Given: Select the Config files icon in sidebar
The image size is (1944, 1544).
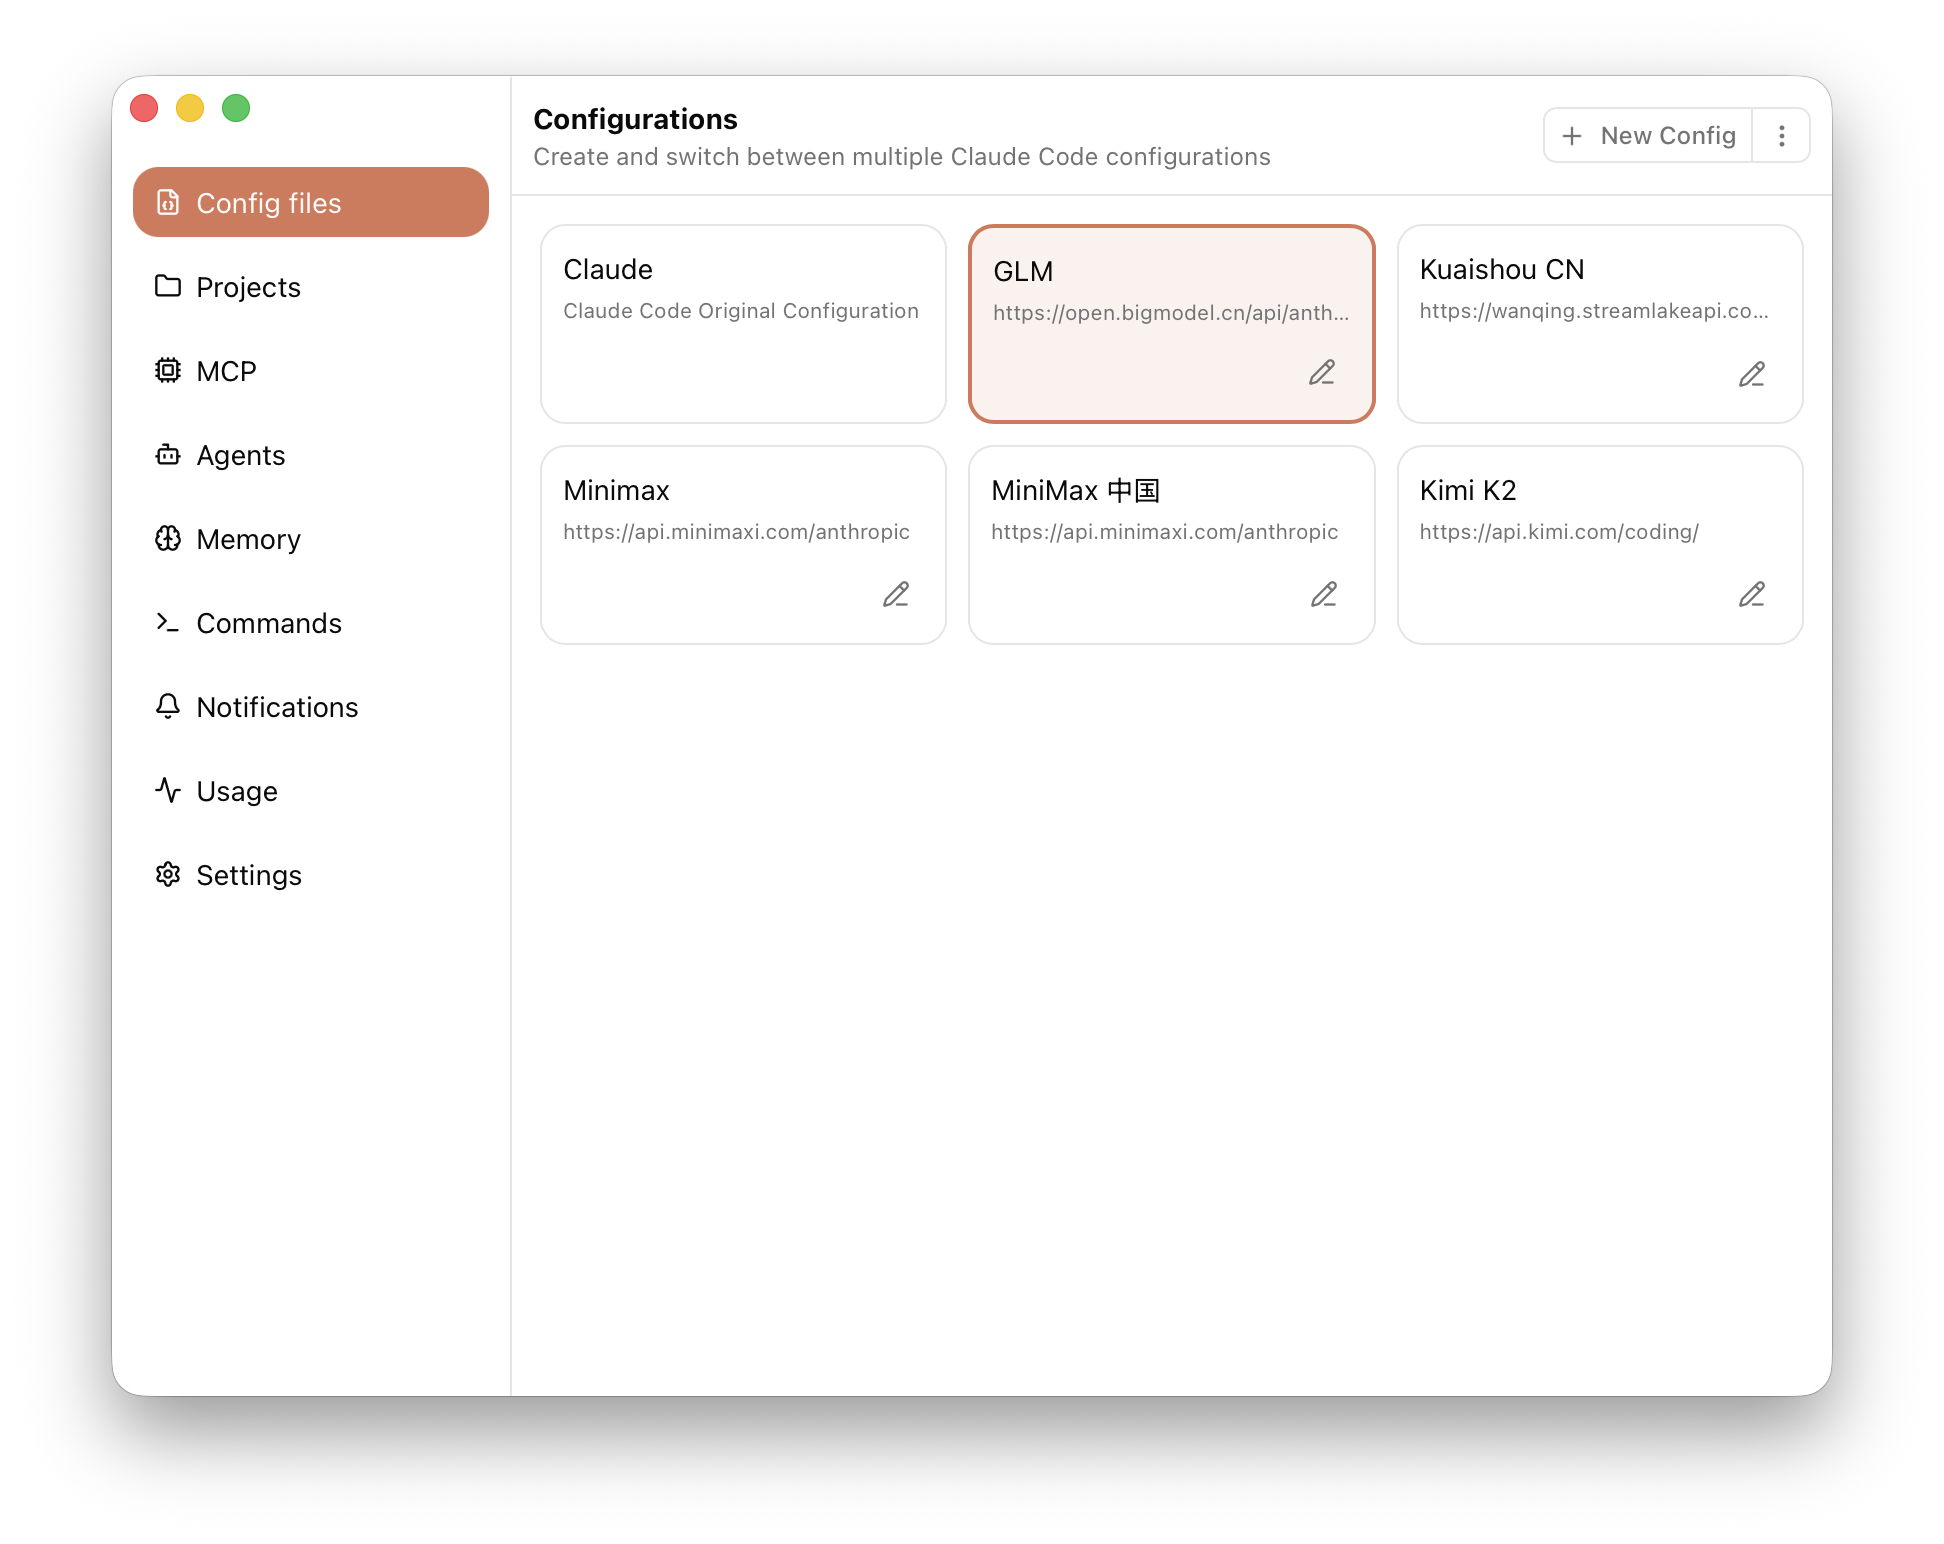Looking at the screenshot, I should click(x=168, y=202).
